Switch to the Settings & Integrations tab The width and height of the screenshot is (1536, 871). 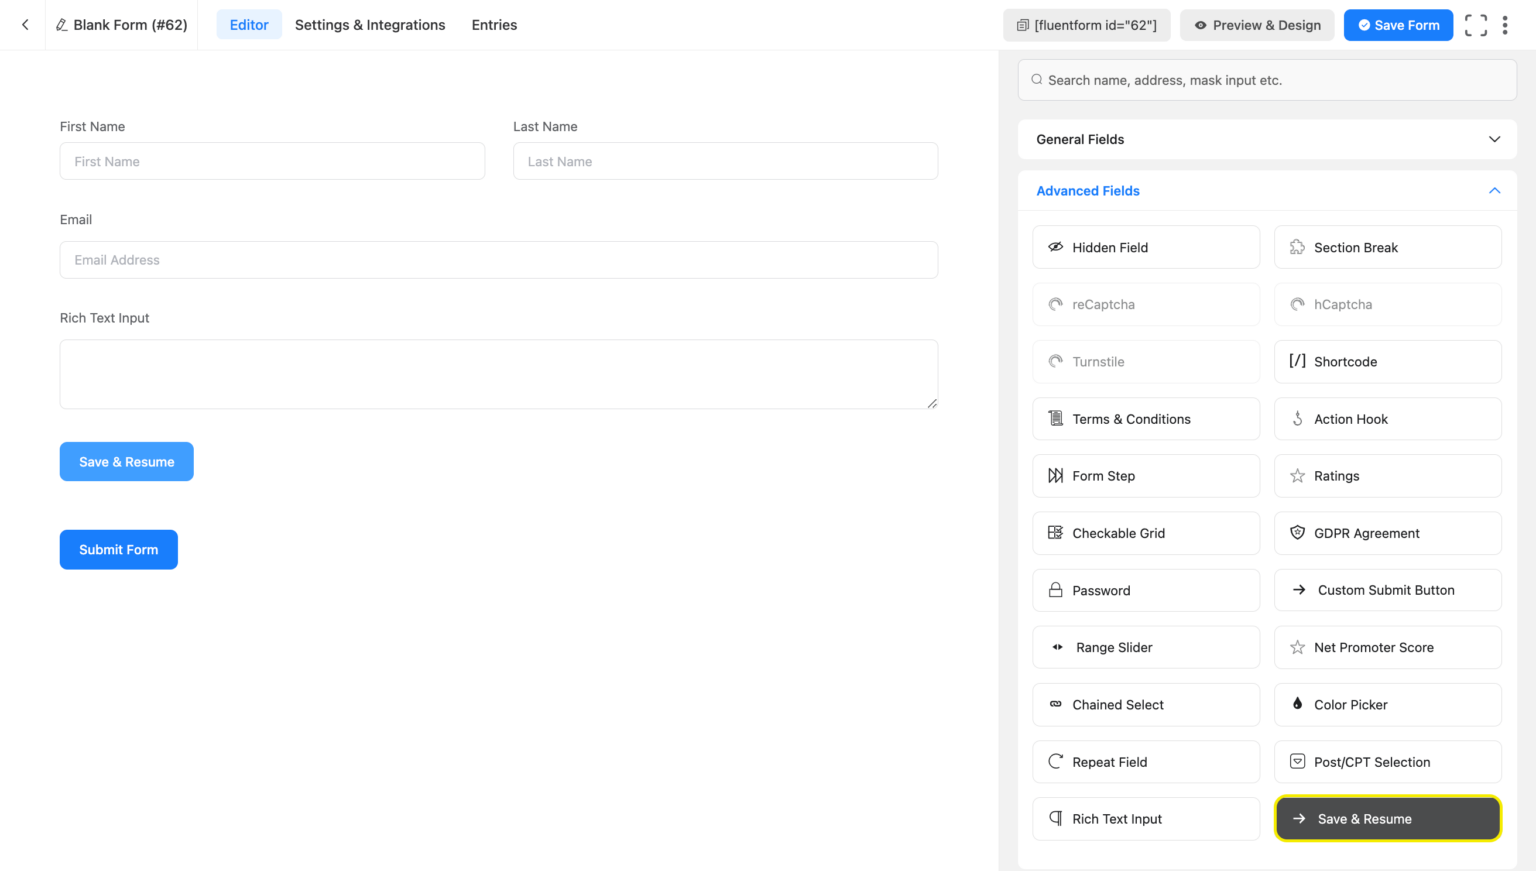coord(370,25)
